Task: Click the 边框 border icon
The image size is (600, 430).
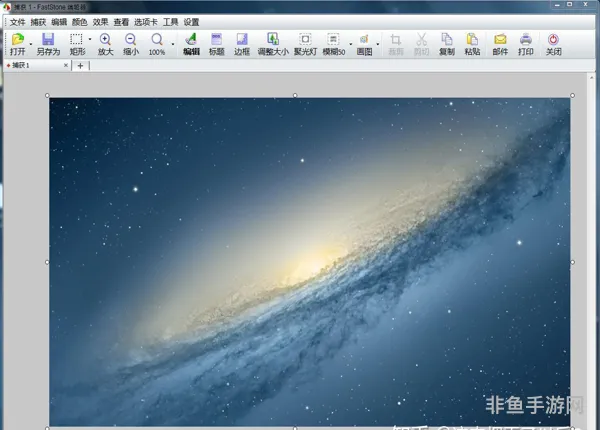Action: [x=242, y=44]
